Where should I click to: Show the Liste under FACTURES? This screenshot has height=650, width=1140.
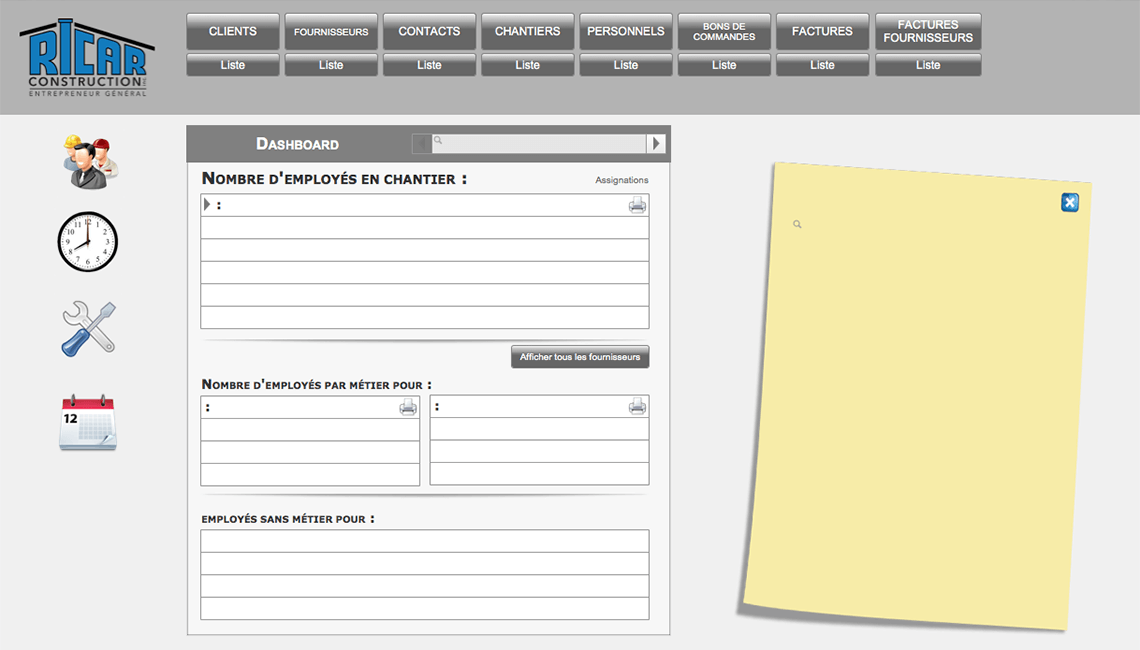822,65
